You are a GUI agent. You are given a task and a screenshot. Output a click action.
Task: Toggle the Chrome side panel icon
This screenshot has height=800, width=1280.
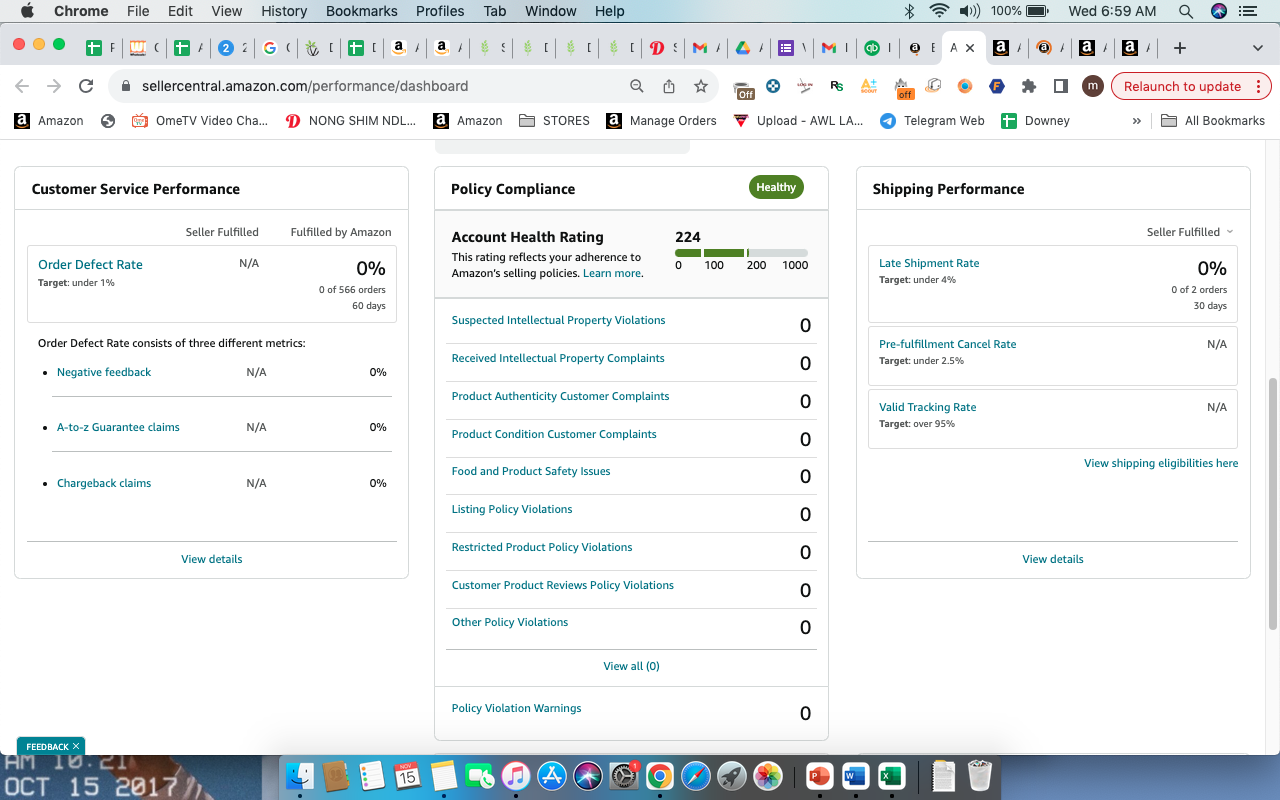tap(1061, 86)
